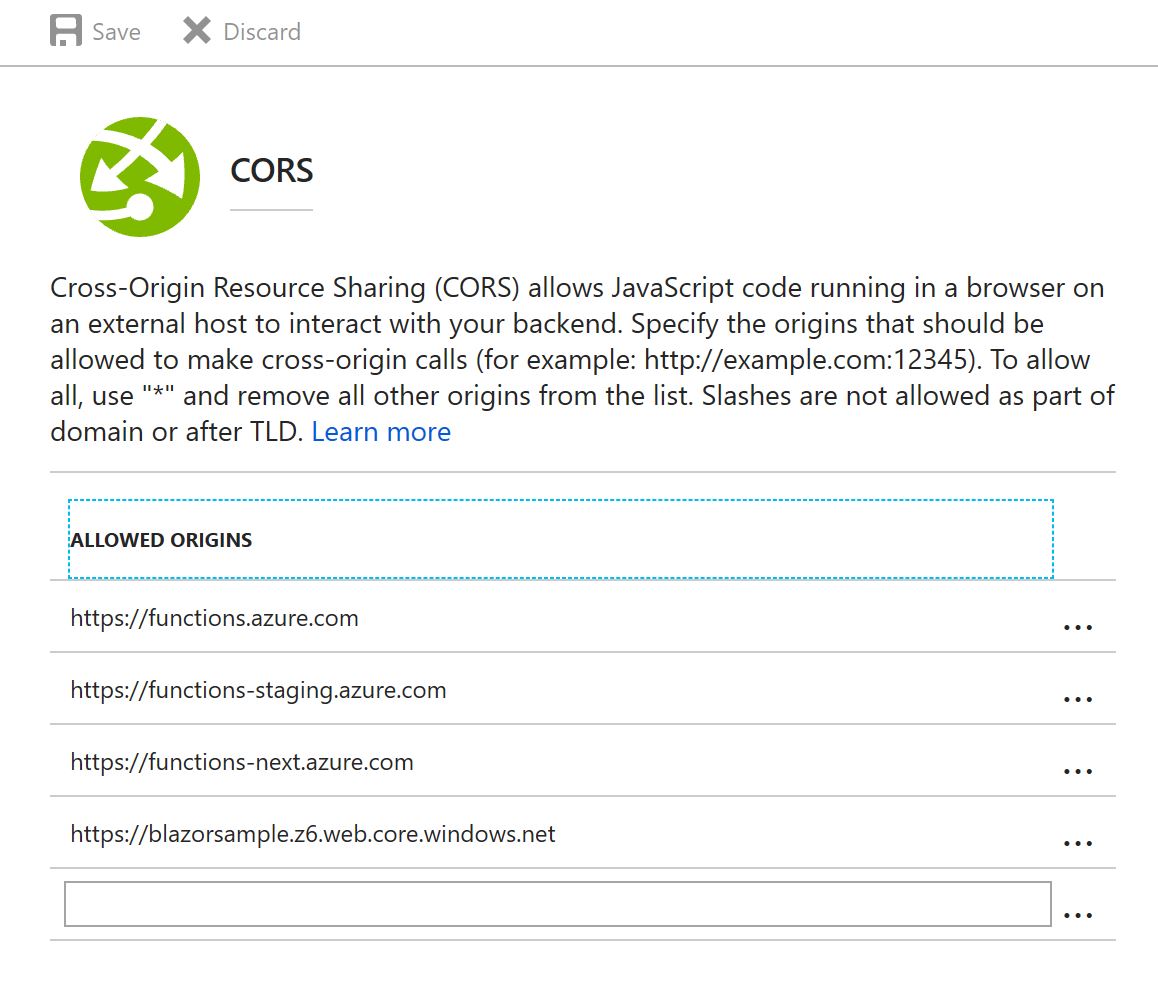
Task: Open the Learn more link
Action: tap(381, 431)
